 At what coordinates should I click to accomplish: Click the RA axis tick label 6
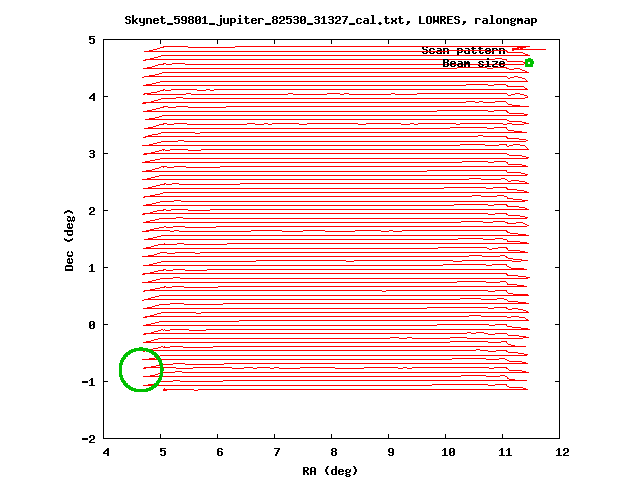coord(220,452)
